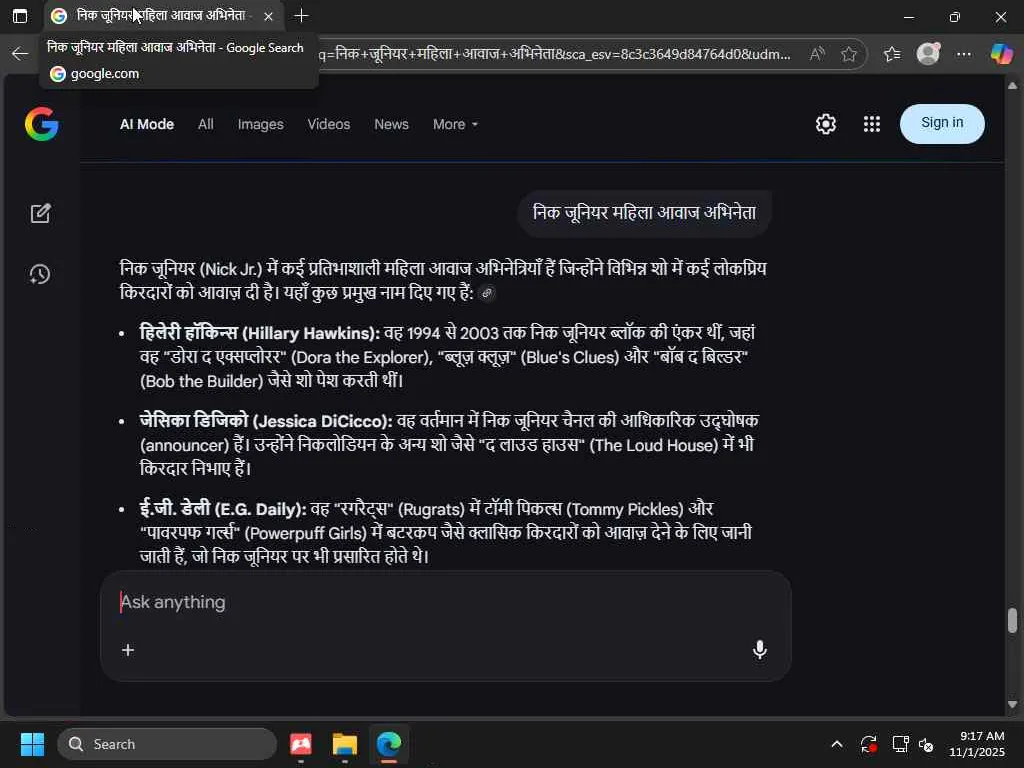The height and width of the screenshot is (768, 1024).
Task: Switch to All results tab
Action: click(206, 124)
